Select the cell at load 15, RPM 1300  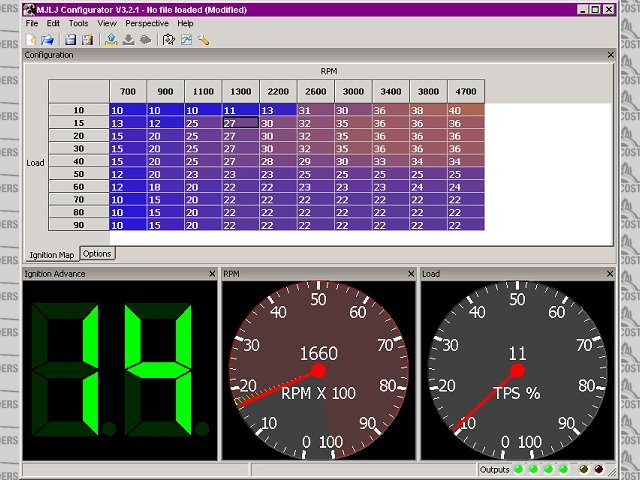click(240, 123)
